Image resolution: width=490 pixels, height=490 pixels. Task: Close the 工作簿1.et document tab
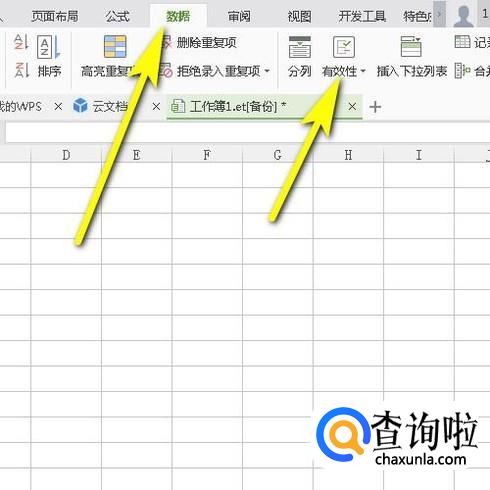coord(352,107)
